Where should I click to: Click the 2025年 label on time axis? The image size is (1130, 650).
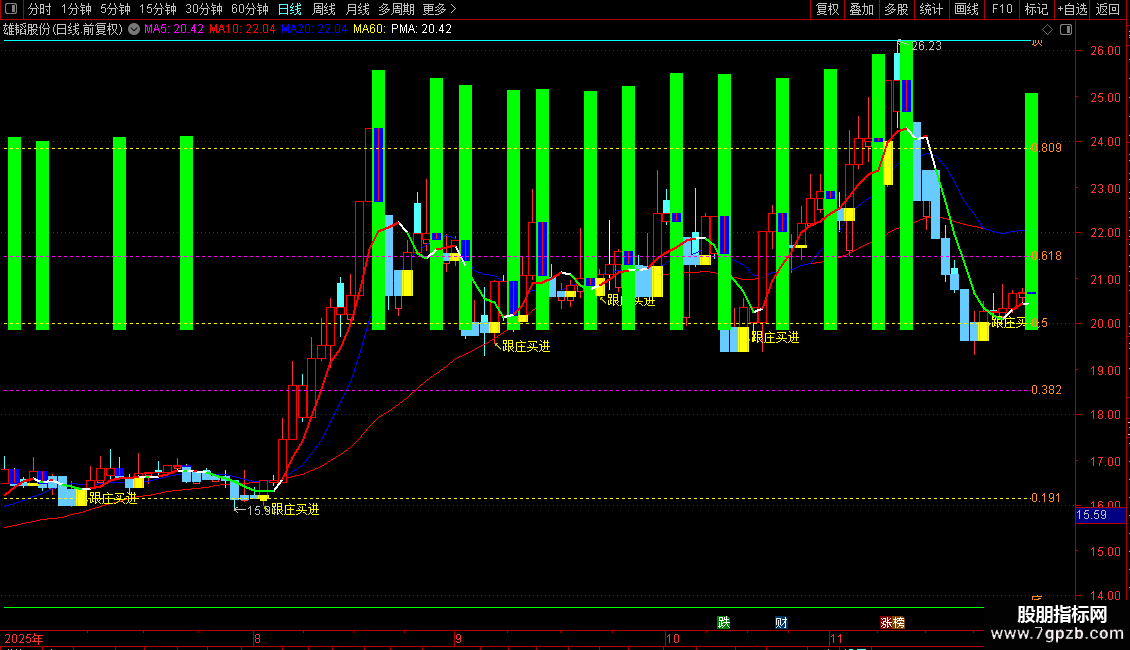(x=23, y=638)
